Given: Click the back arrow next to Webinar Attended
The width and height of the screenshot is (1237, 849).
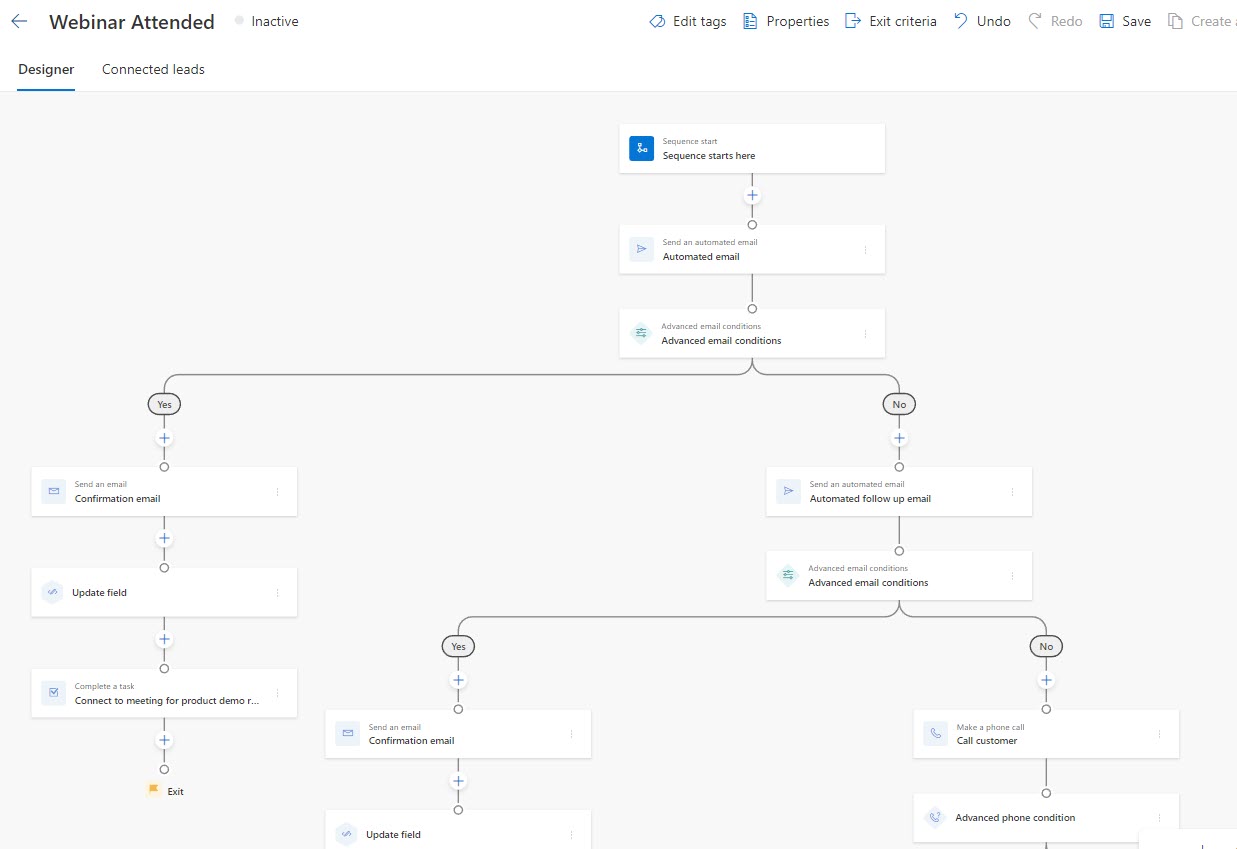Looking at the screenshot, I should pos(19,21).
